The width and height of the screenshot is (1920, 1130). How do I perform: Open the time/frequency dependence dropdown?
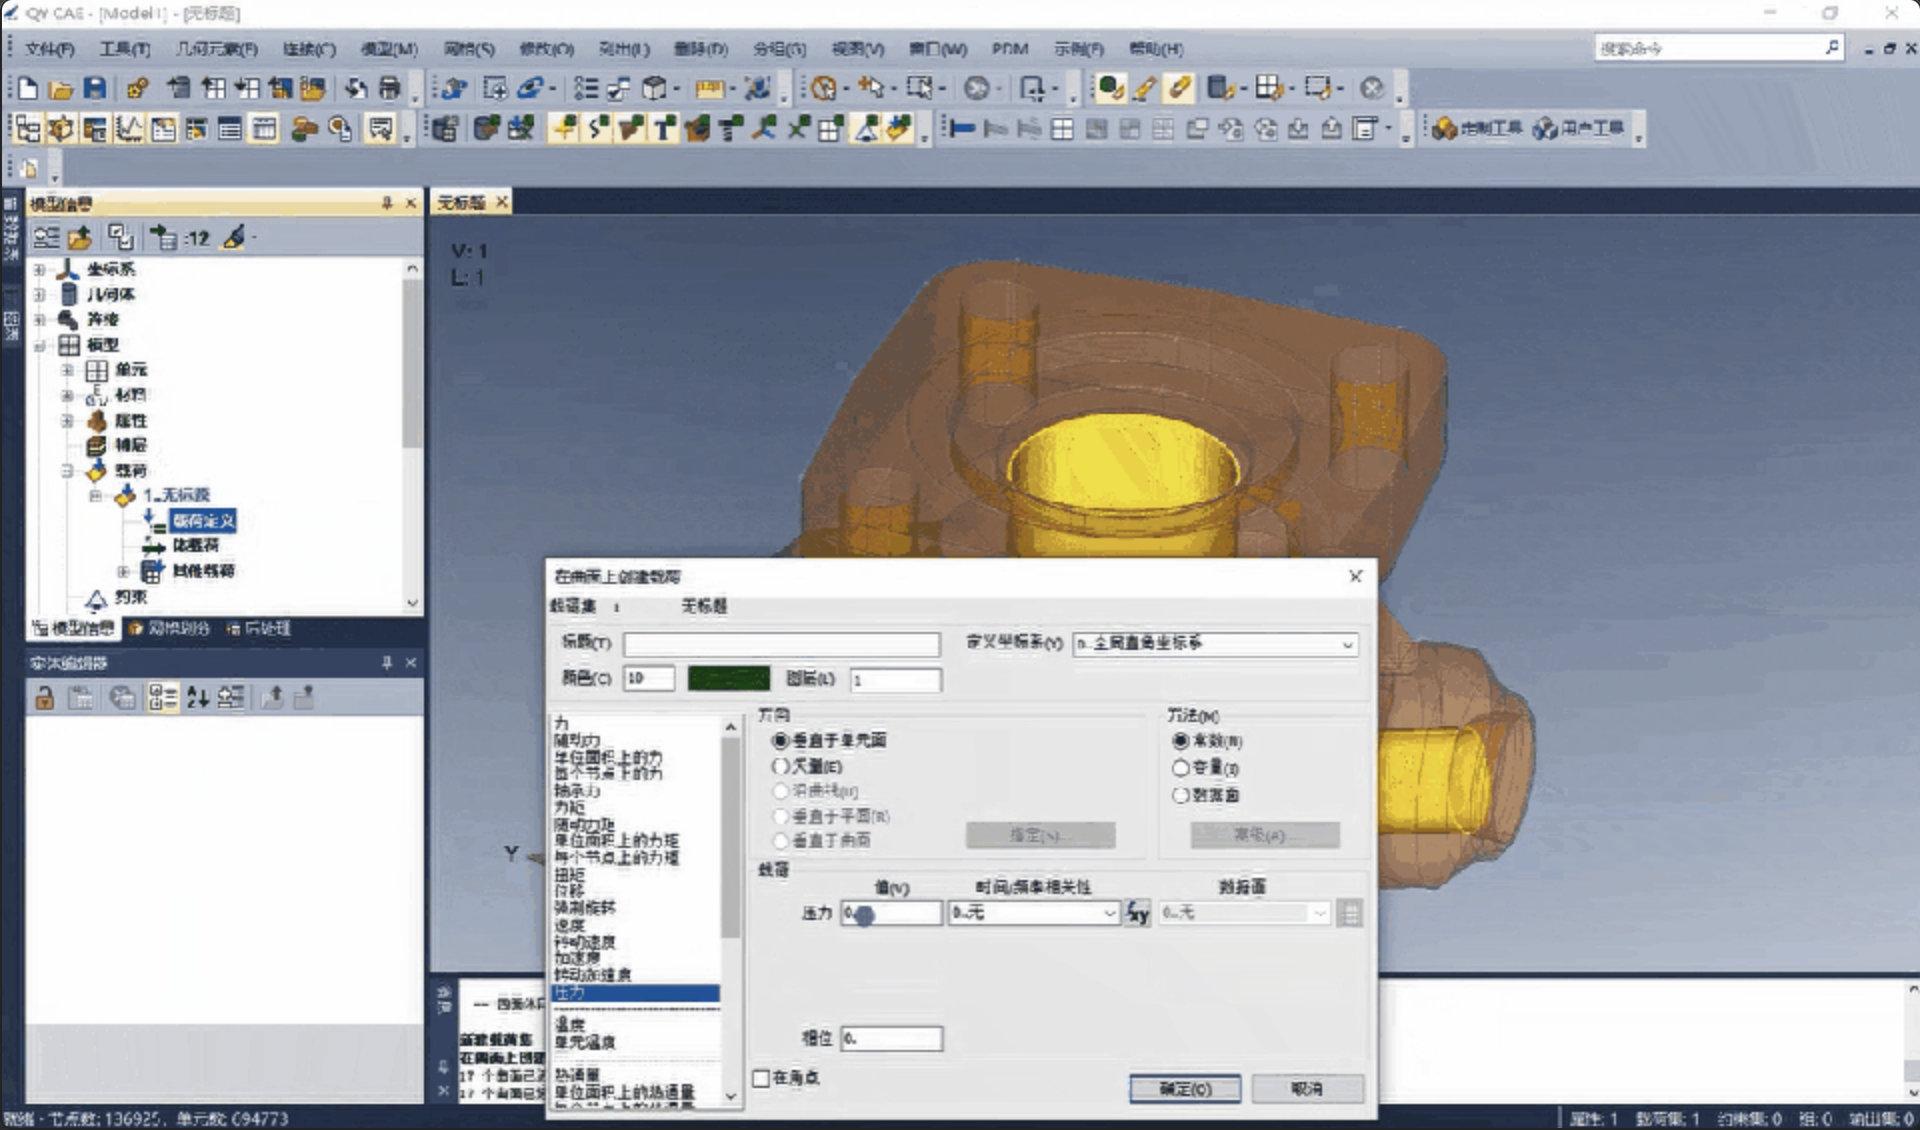(1034, 912)
